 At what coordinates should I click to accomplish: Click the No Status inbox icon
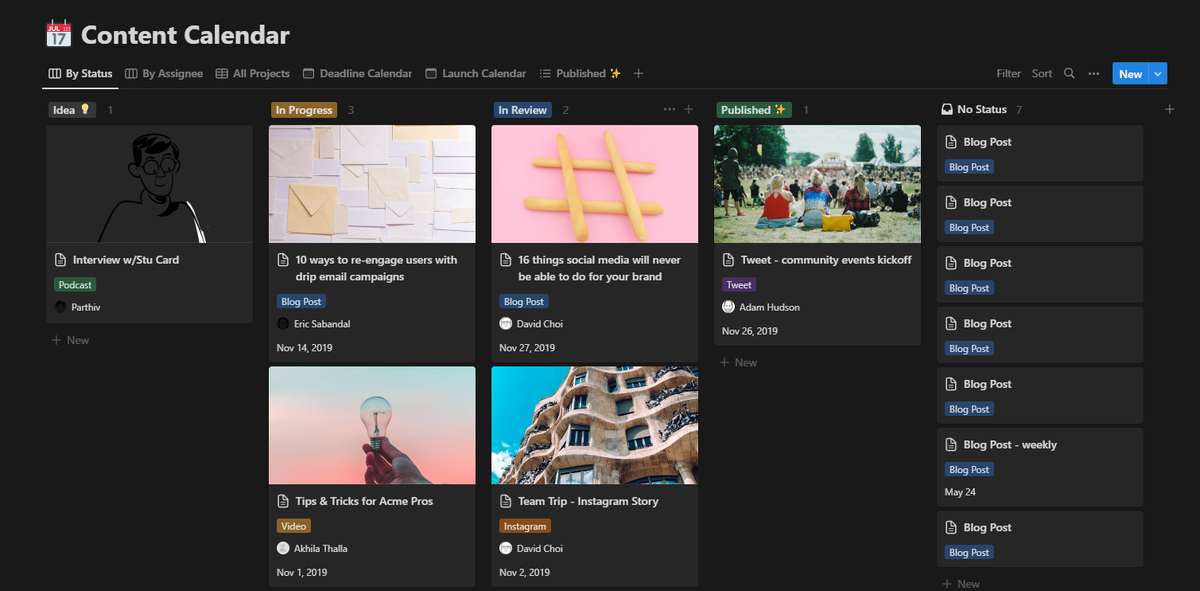pyautogui.click(x=947, y=109)
